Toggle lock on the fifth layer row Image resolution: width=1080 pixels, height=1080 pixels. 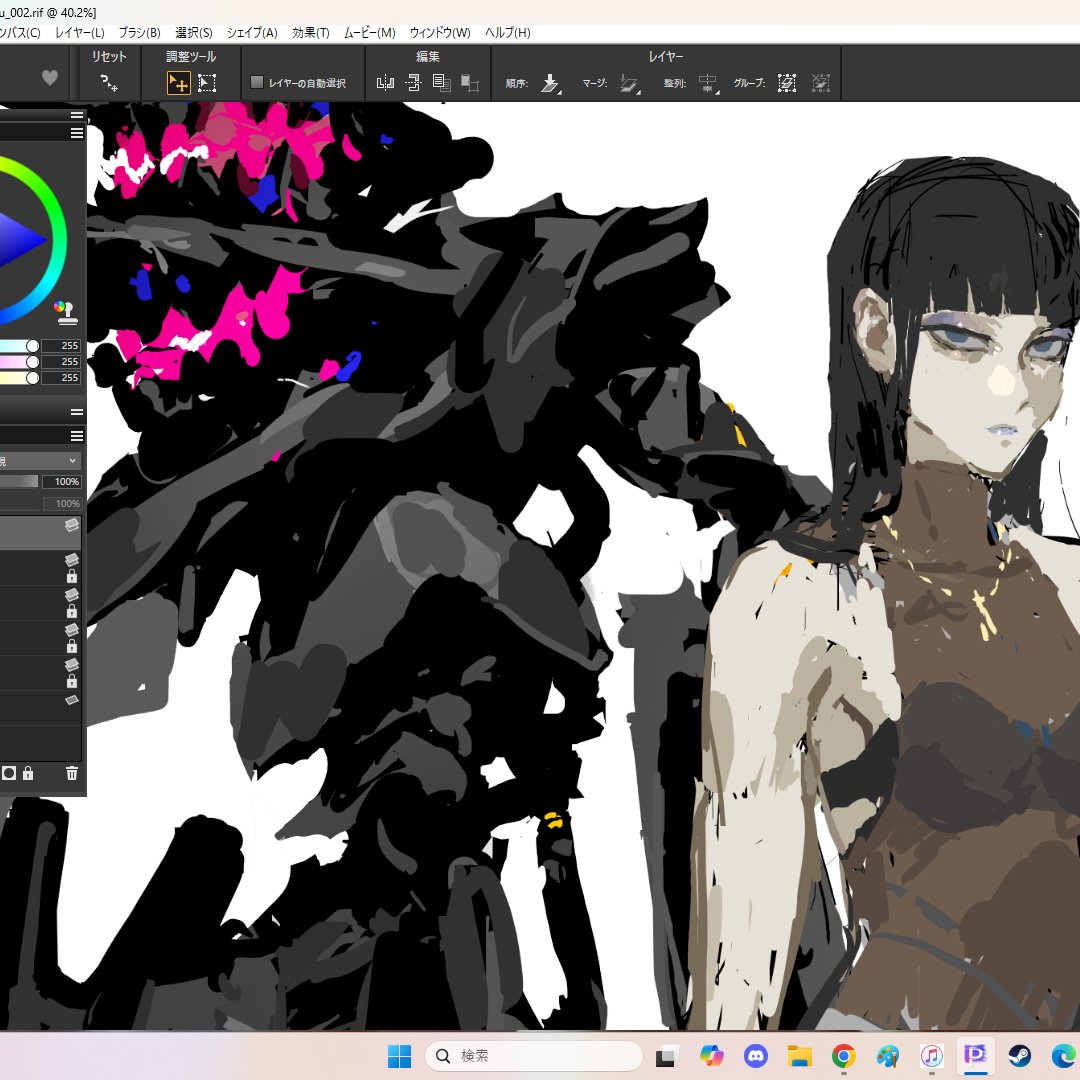[x=72, y=682]
